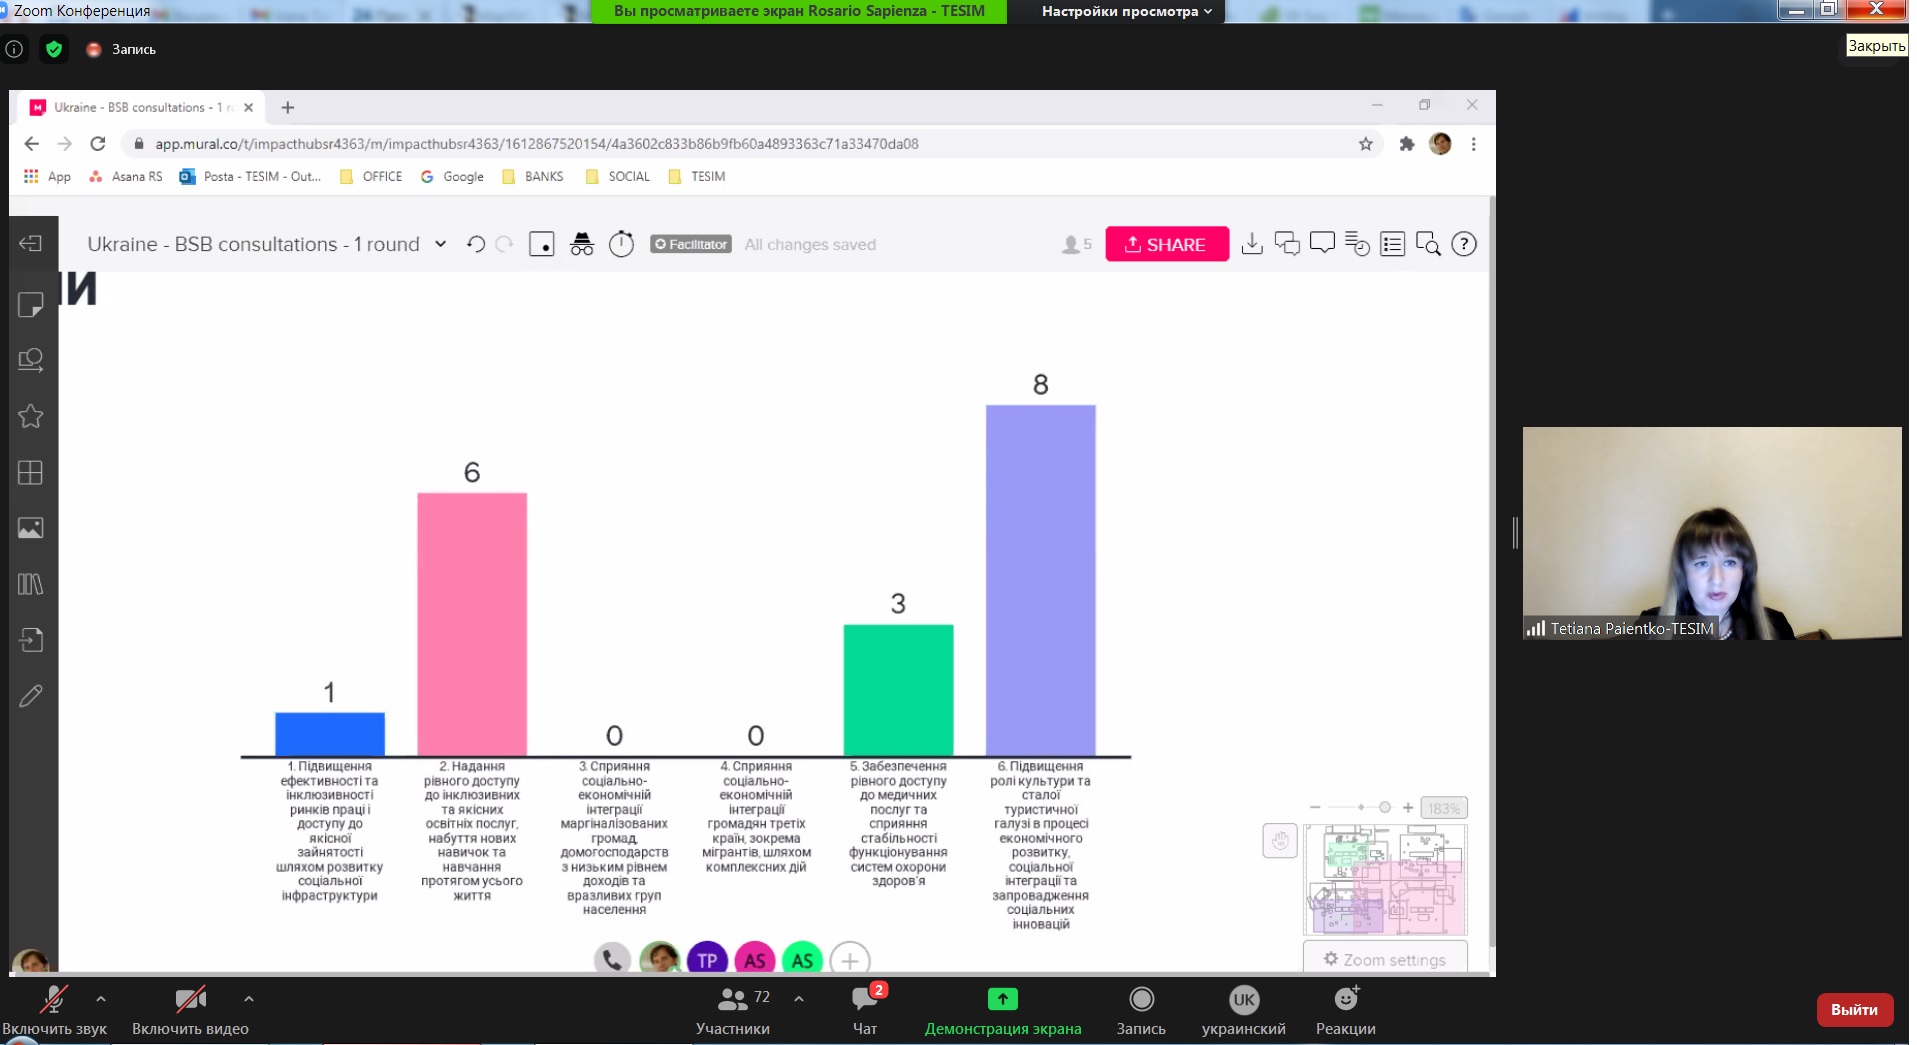
Task: Unmute microphone with Включить звук
Action: (54, 1011)
